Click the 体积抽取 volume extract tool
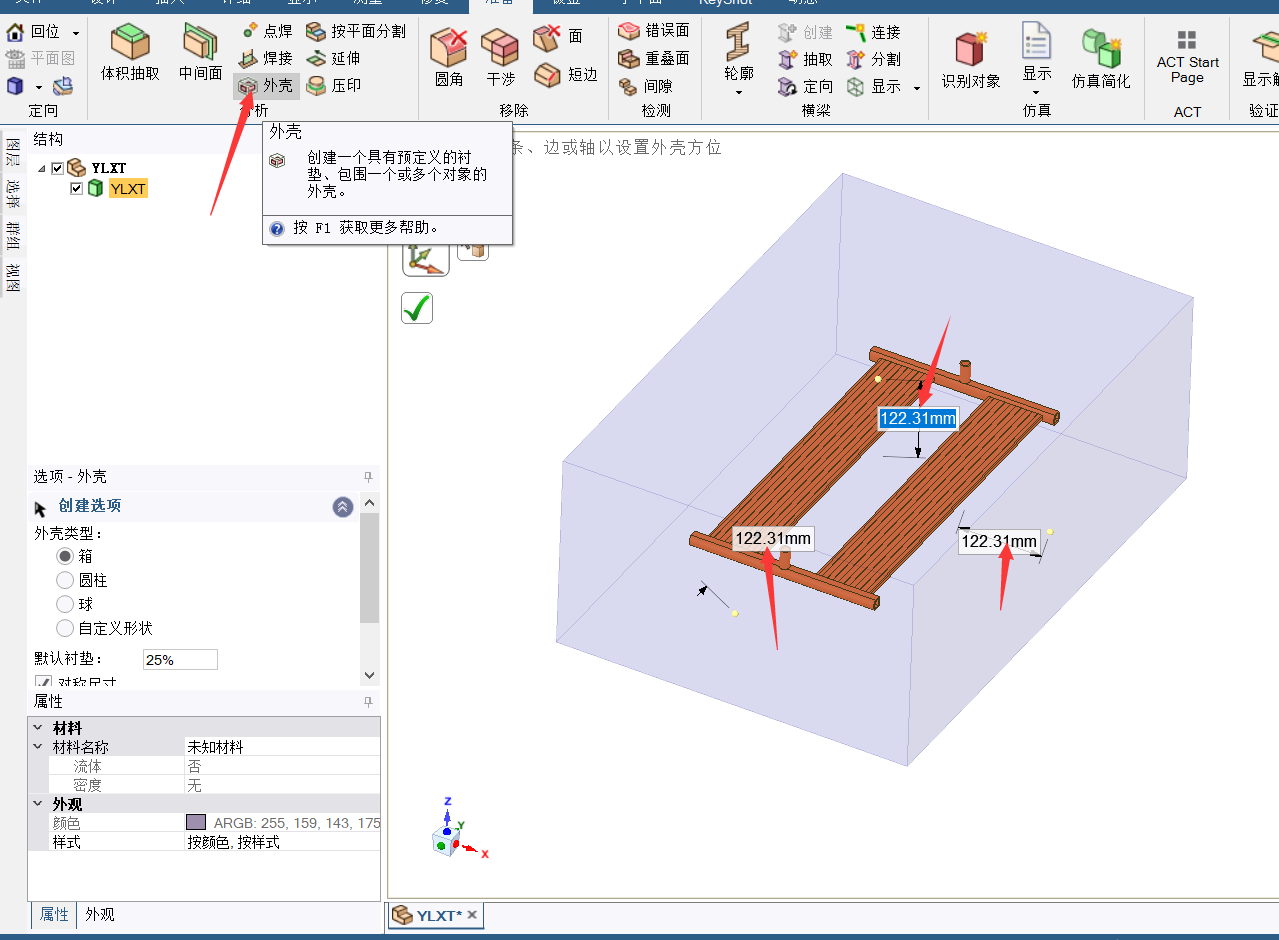 (130, 54)
